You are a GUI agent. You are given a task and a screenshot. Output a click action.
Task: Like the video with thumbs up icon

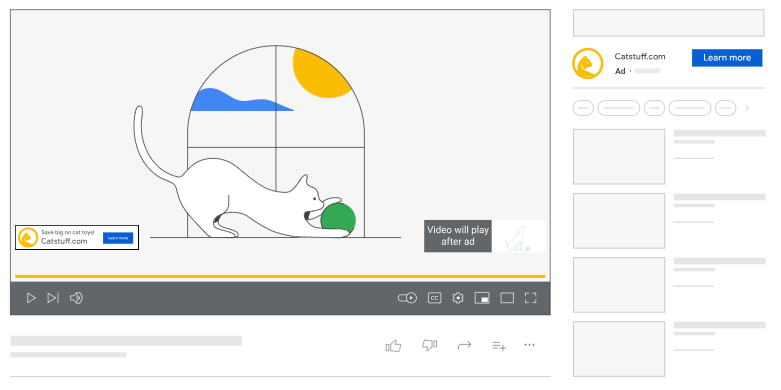[x=393, y=345]
